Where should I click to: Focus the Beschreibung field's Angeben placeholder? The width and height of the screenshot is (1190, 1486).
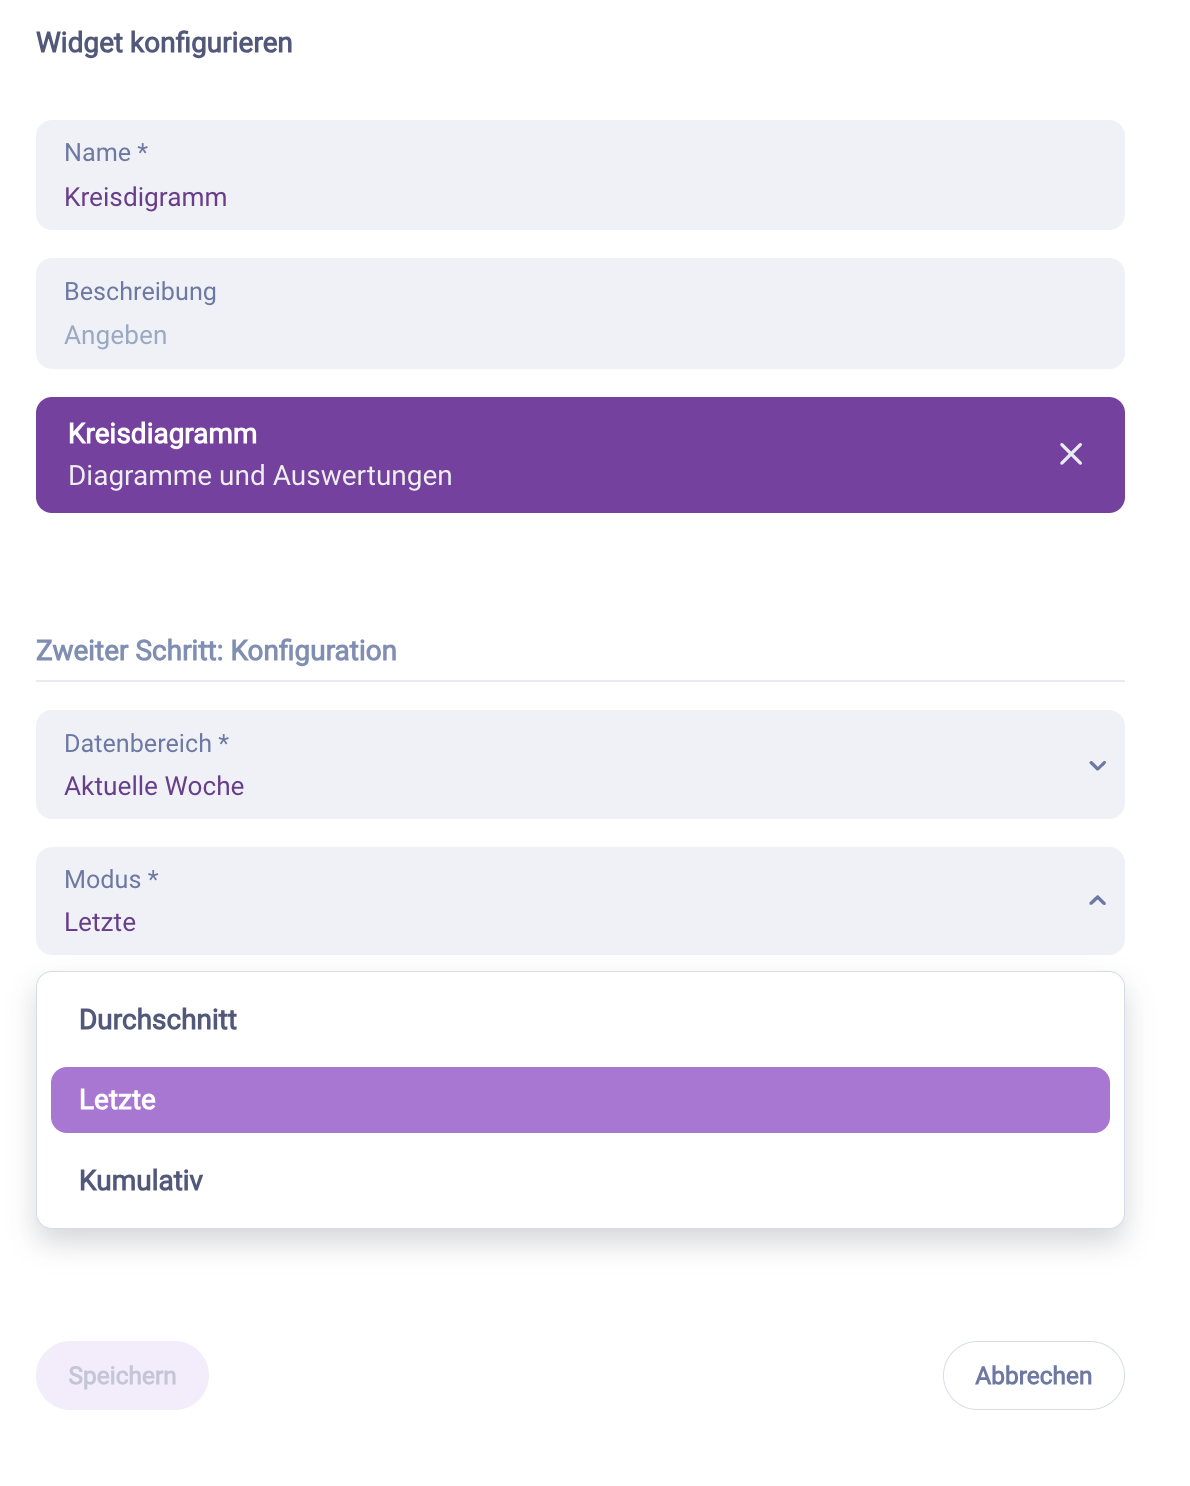tap(116, 335)
